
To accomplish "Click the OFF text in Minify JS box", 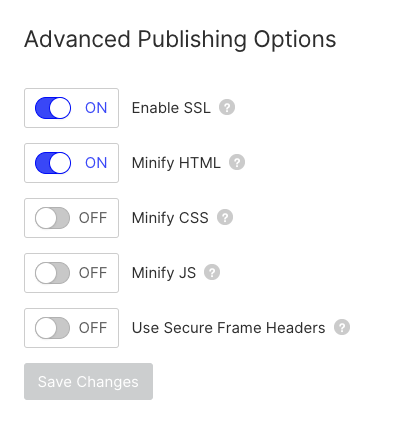I will pyautogui.click(x=93, y=273).
